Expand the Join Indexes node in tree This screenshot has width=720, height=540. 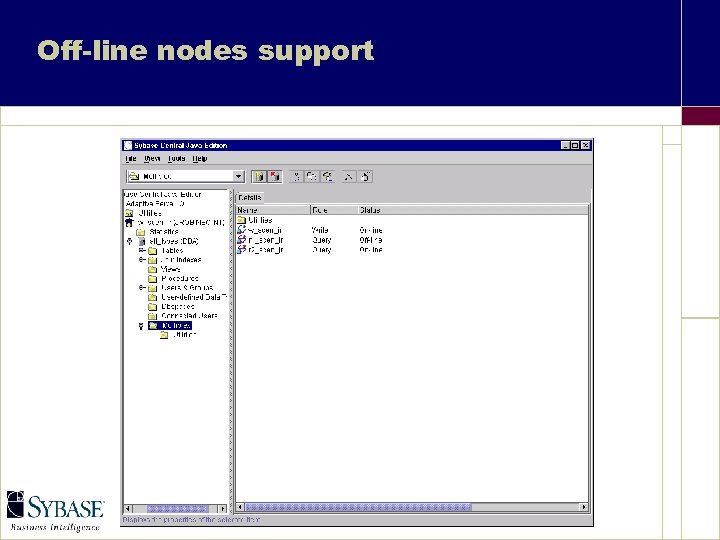[x=142, y=260]
